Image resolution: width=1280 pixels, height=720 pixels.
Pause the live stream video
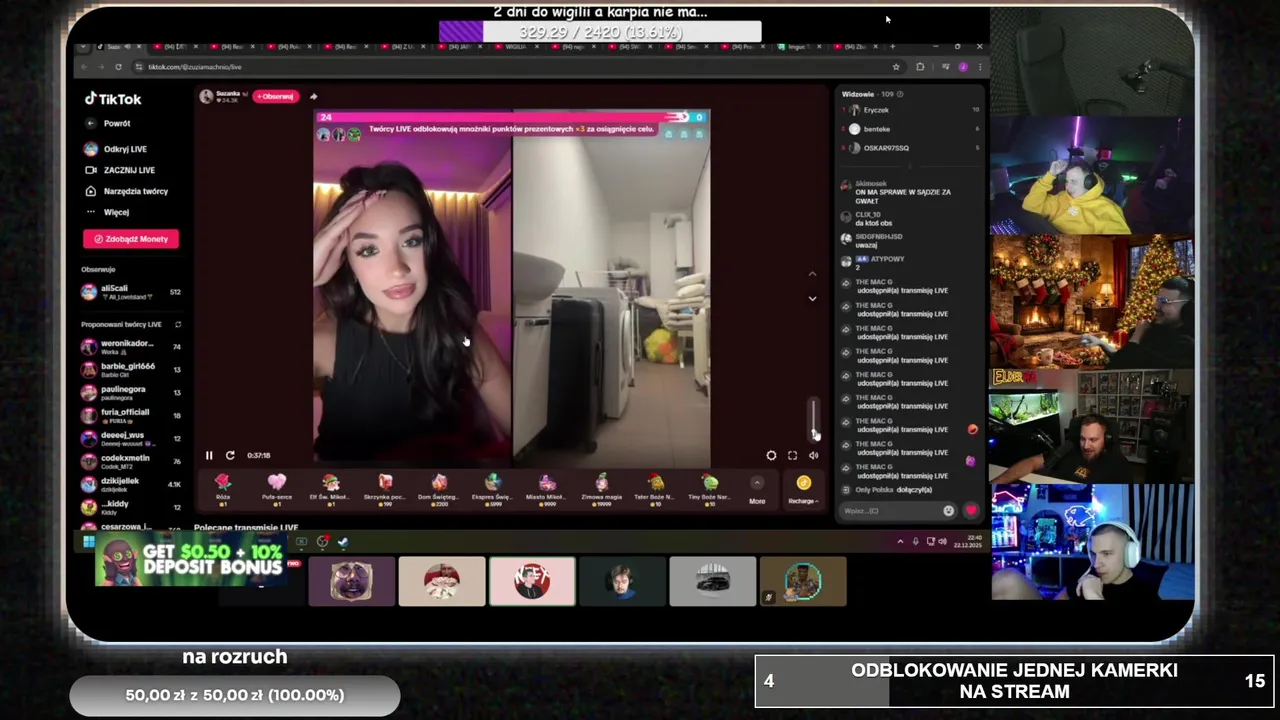pos(209,455)
